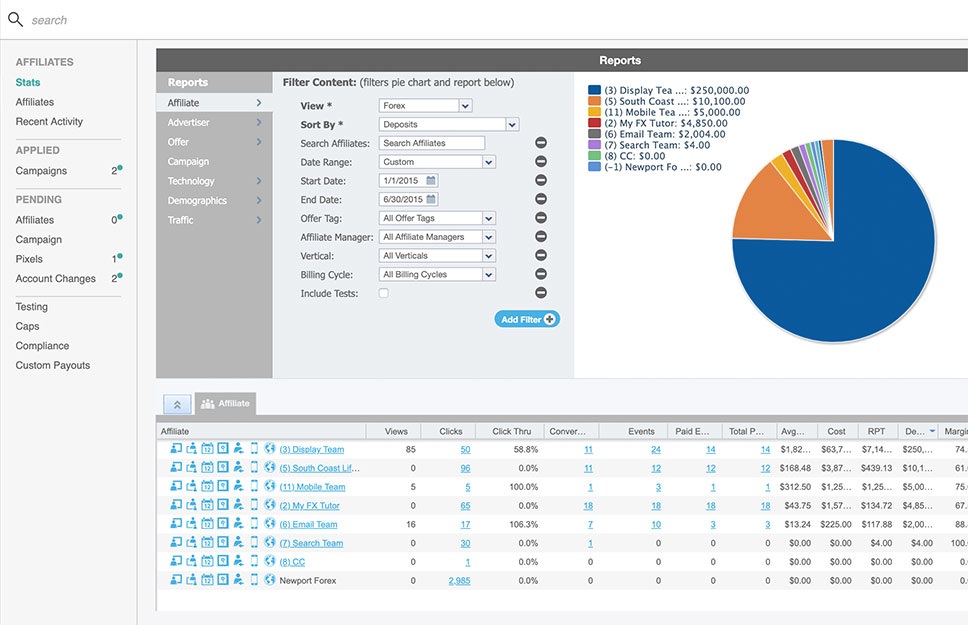Open the Affiliate Manager dropdown

[x=436, y=237]
